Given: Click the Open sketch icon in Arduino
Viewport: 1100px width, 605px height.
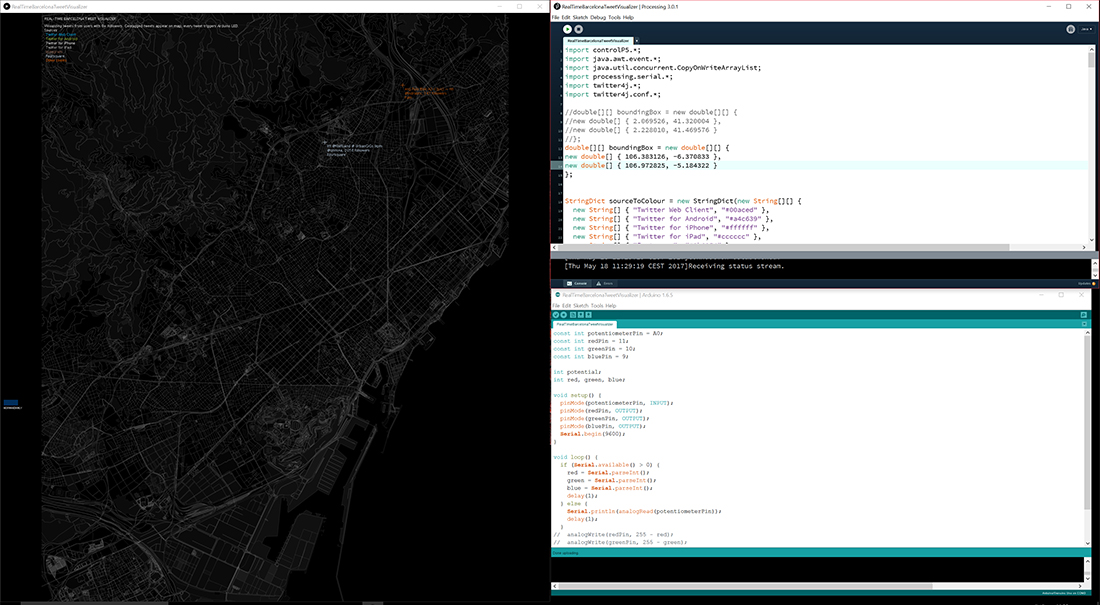Looking at the screenshot, I should tap(580, 315).
